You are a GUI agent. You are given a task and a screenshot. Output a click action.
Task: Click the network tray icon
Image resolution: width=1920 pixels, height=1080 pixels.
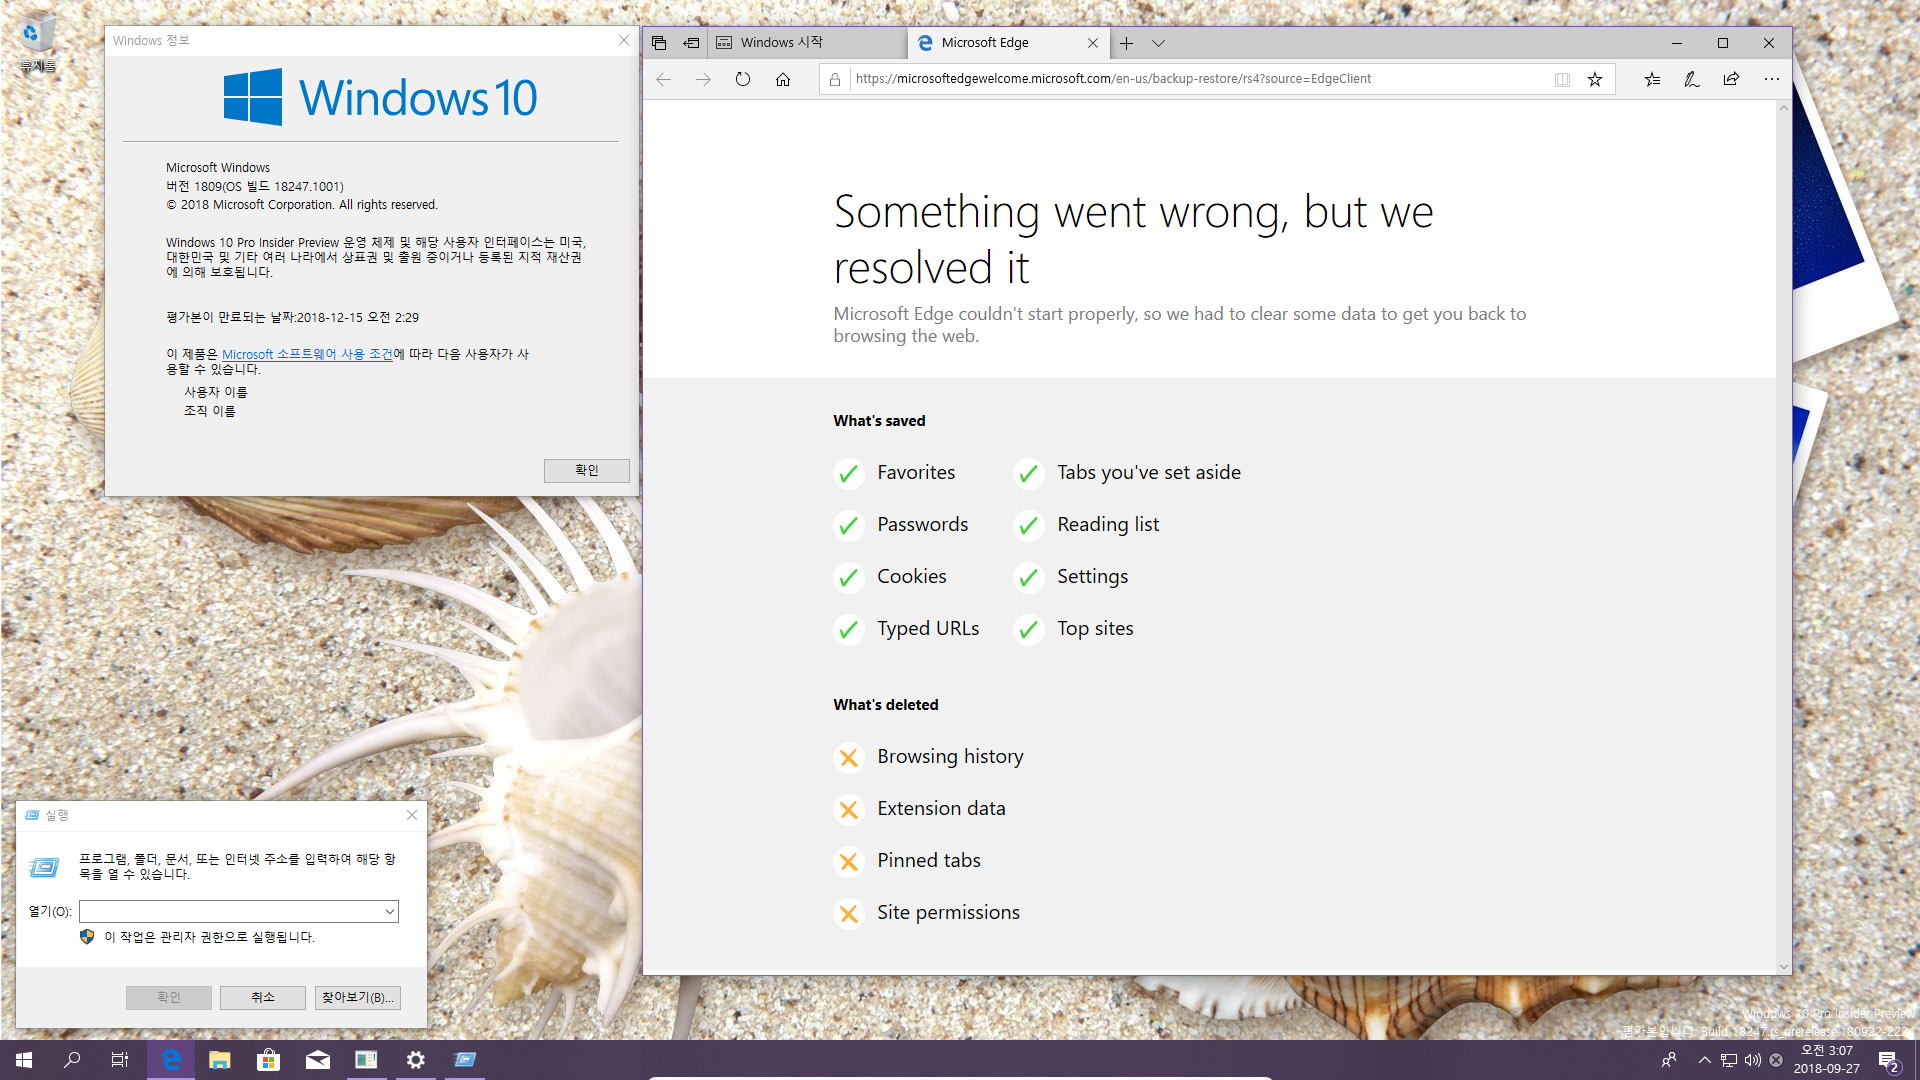pos(1729,1060)
